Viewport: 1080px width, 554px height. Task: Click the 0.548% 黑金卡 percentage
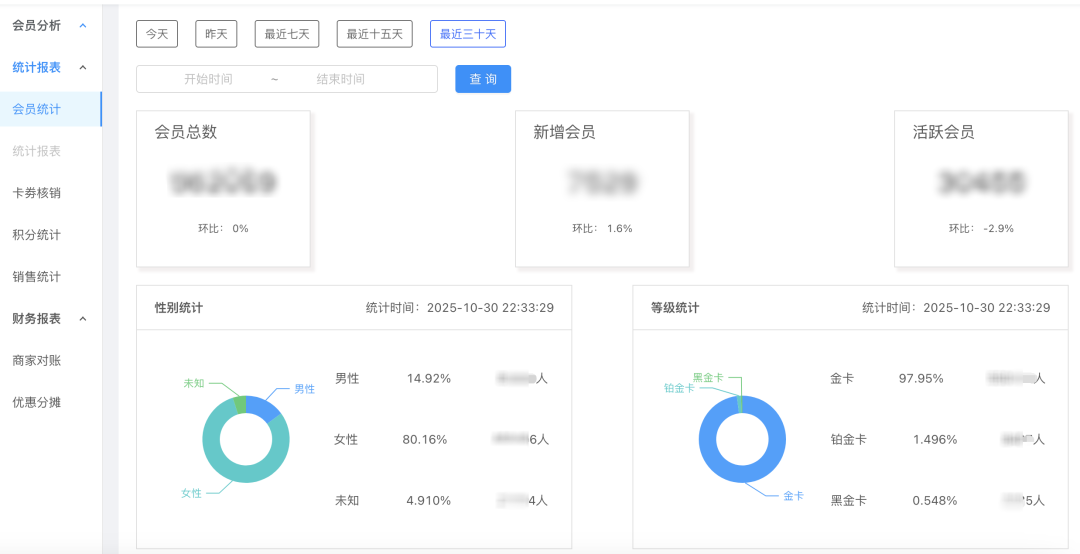(935, 500)
